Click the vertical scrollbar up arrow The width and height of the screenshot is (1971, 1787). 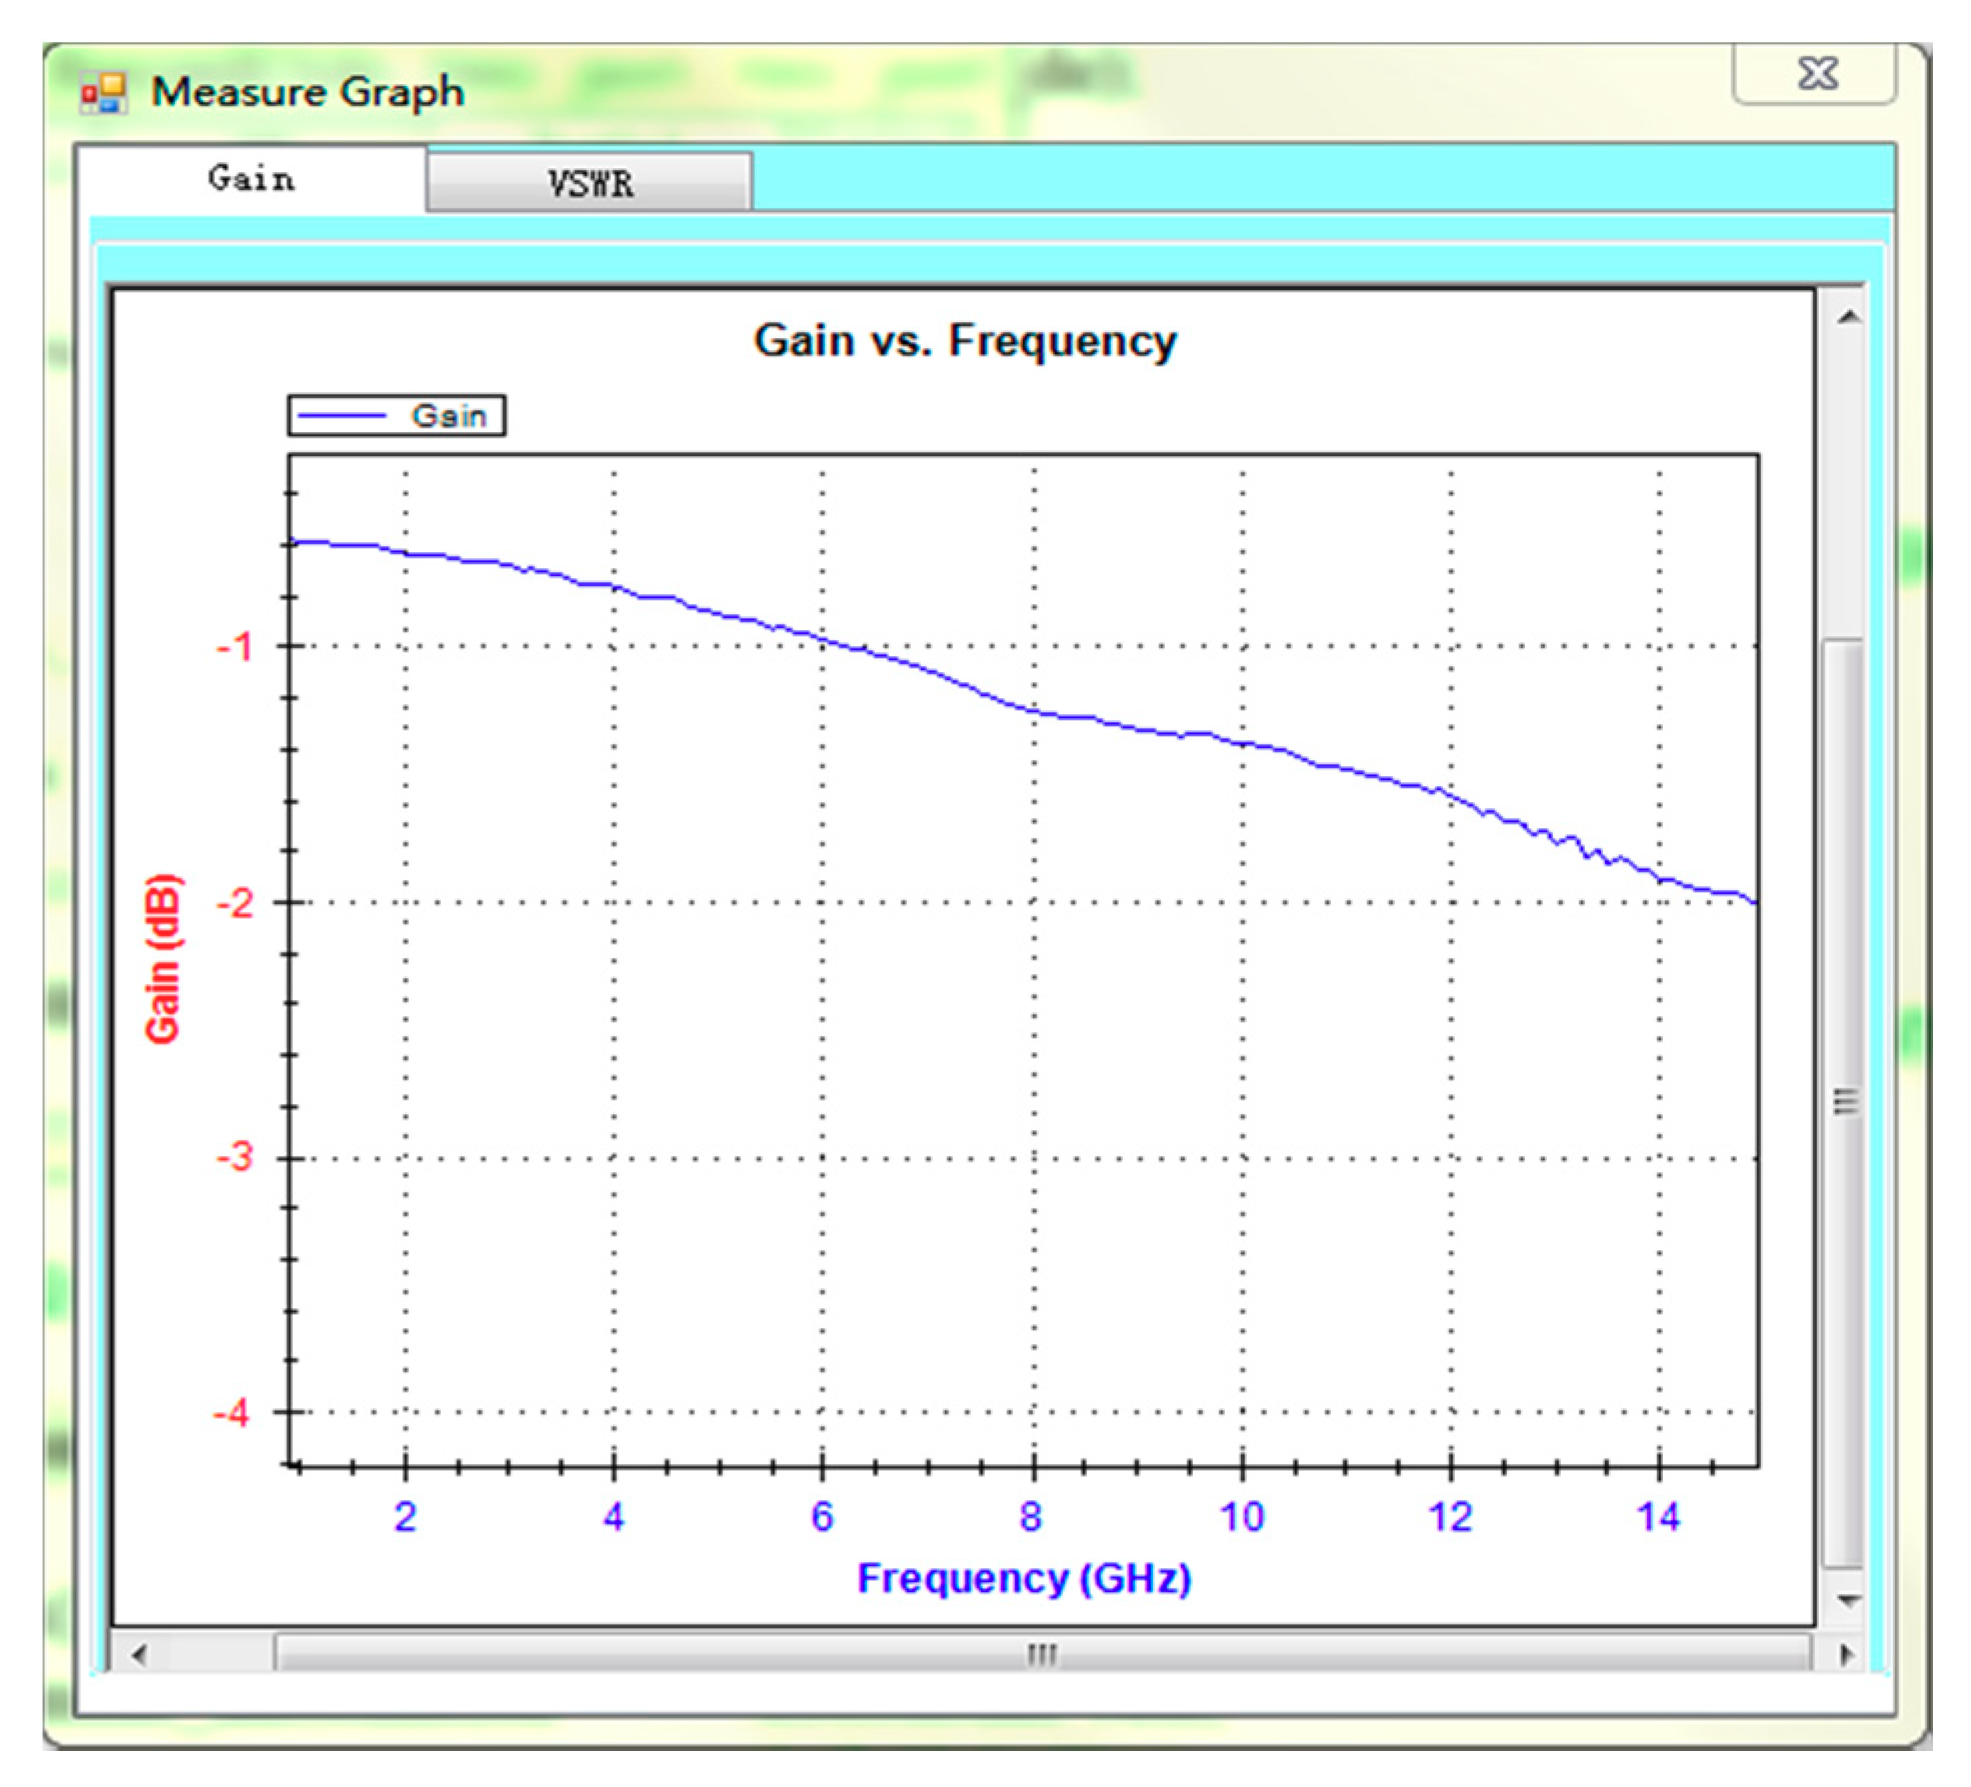click(x=1848, y=317)
